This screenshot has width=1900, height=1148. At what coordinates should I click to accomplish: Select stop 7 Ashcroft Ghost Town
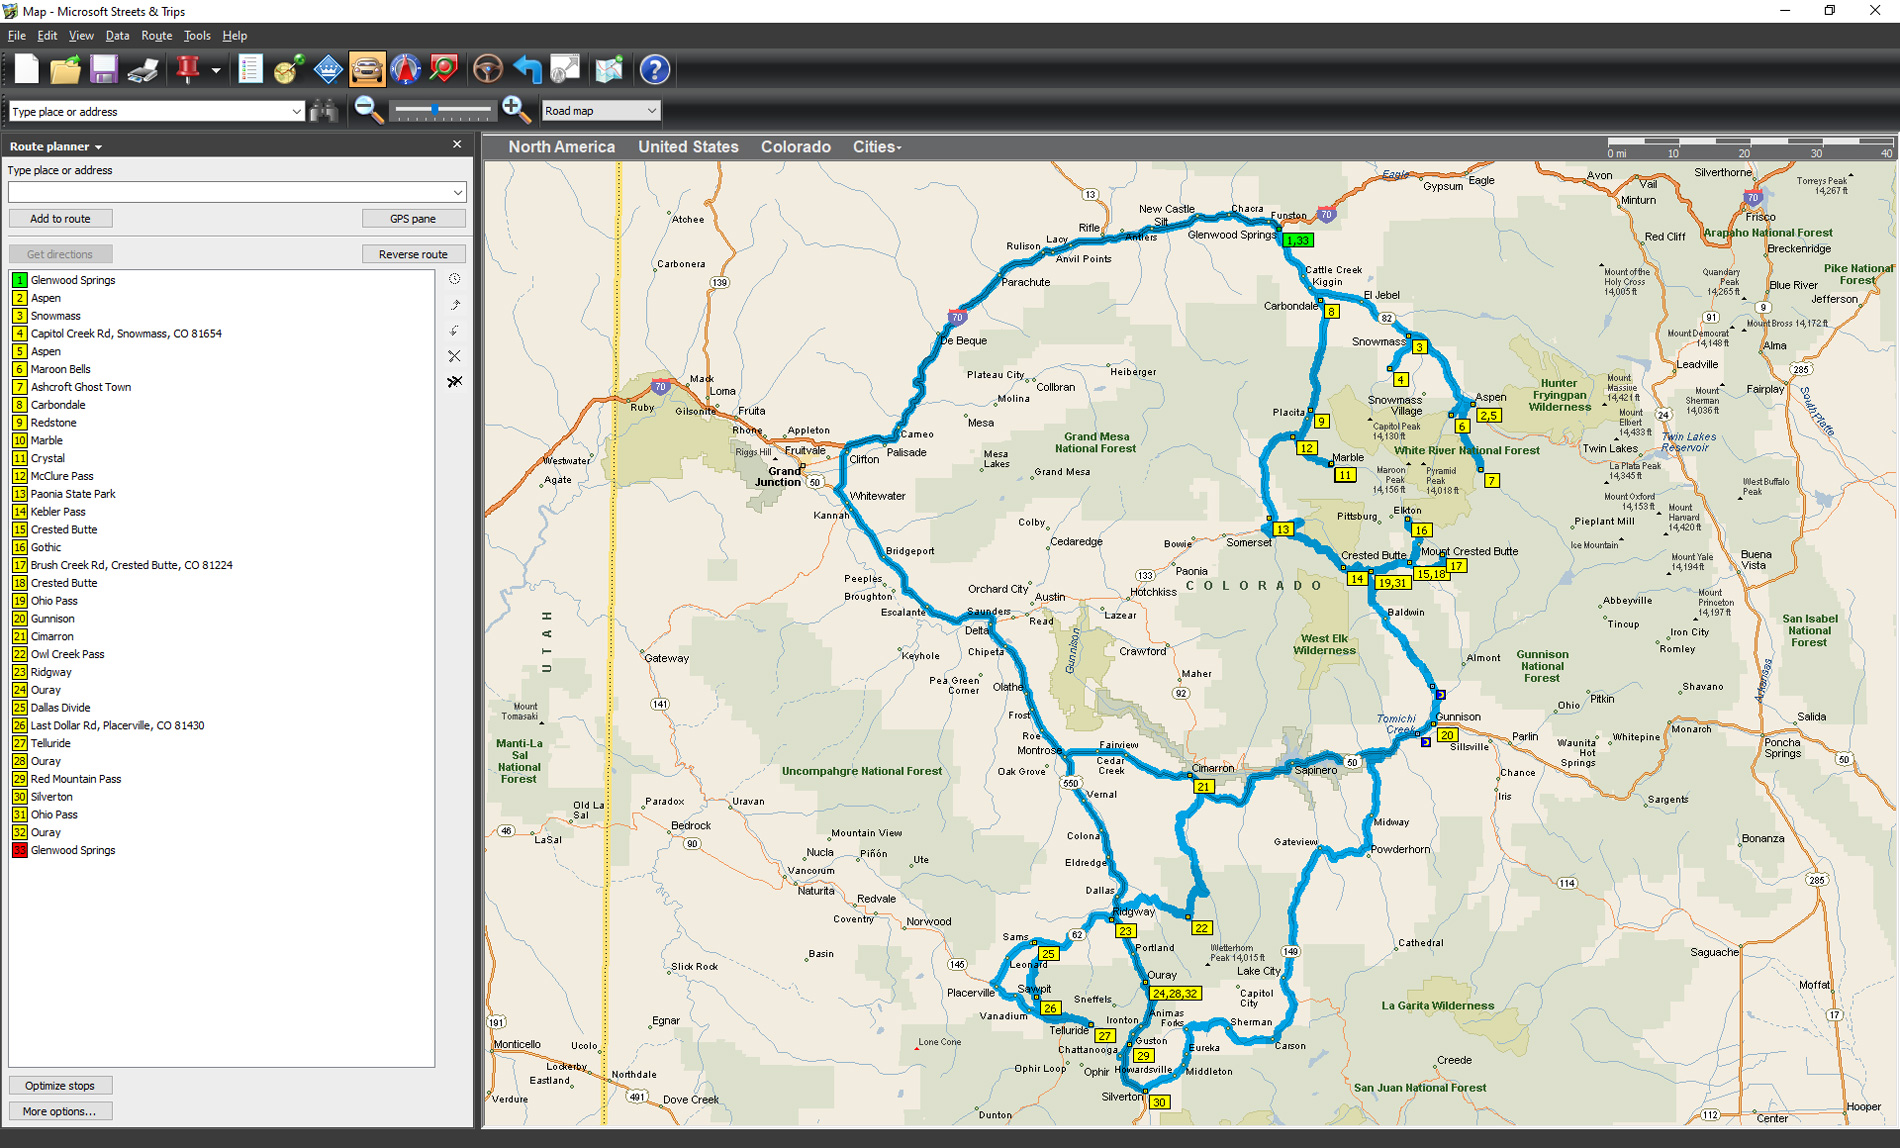click(221, 387)
